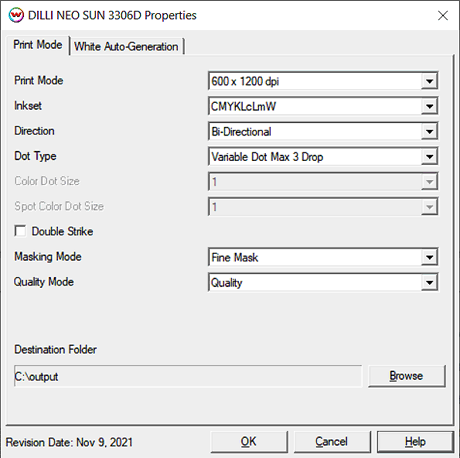The width and height of the screenshot is (460, 458).
Task: Select the Print Mode tab
Action: 38,45
